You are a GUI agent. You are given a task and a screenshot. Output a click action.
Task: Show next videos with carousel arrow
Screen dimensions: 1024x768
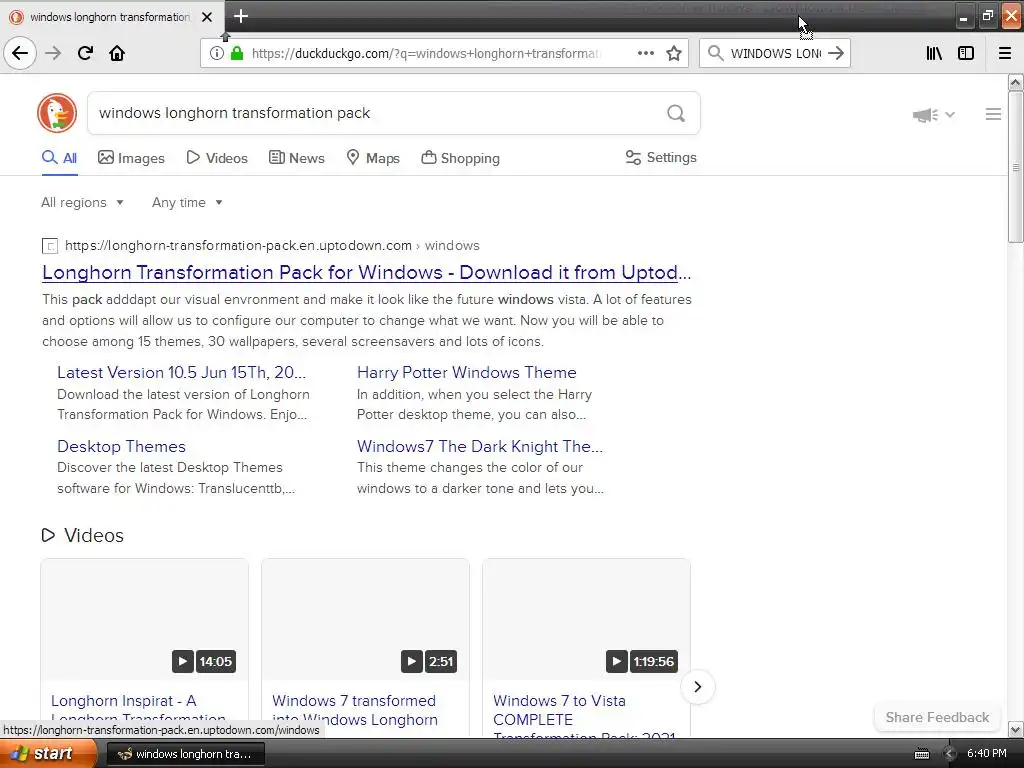point(697,687)
